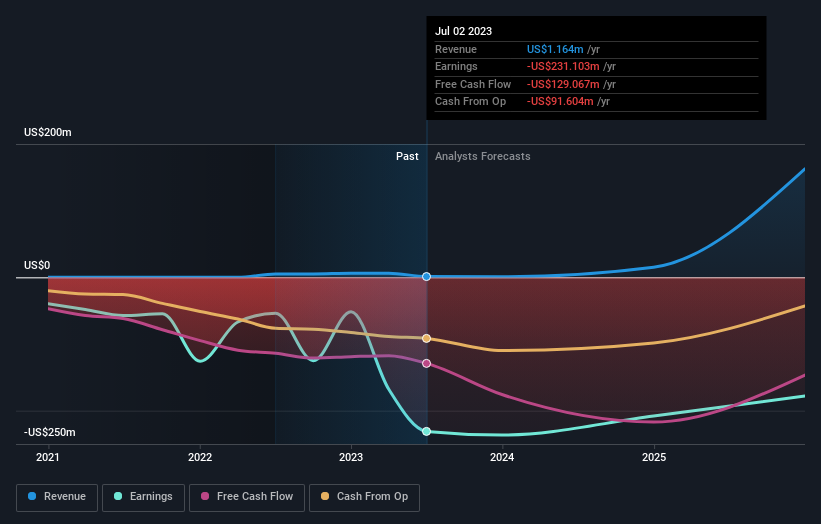Toggle the Cash From Op legend button
This screenshot has width=821, height=524.
(364, 497)
